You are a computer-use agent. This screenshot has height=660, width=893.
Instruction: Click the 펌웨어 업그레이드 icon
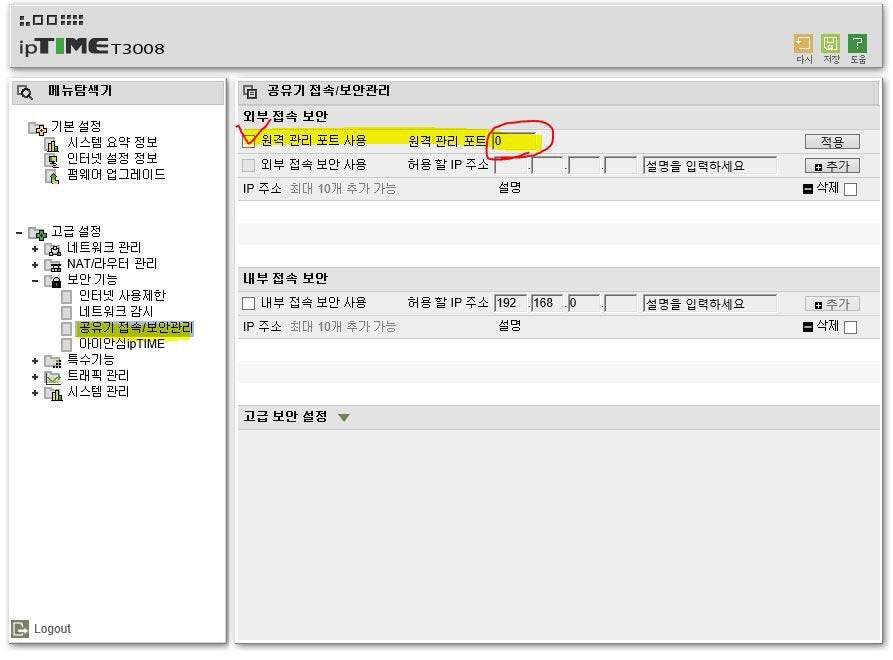pyautogui.click(x=52, y=175)
